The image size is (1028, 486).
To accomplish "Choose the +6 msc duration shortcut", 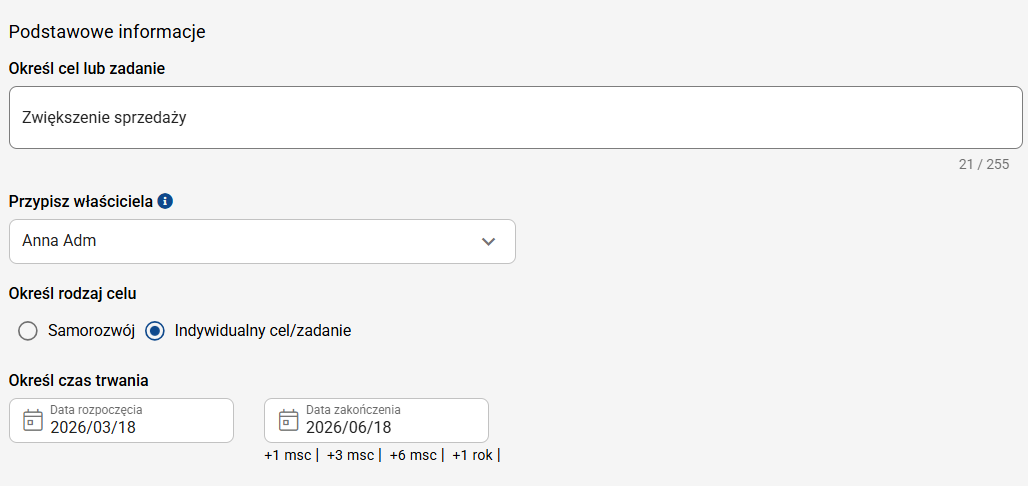I will 413,455.
